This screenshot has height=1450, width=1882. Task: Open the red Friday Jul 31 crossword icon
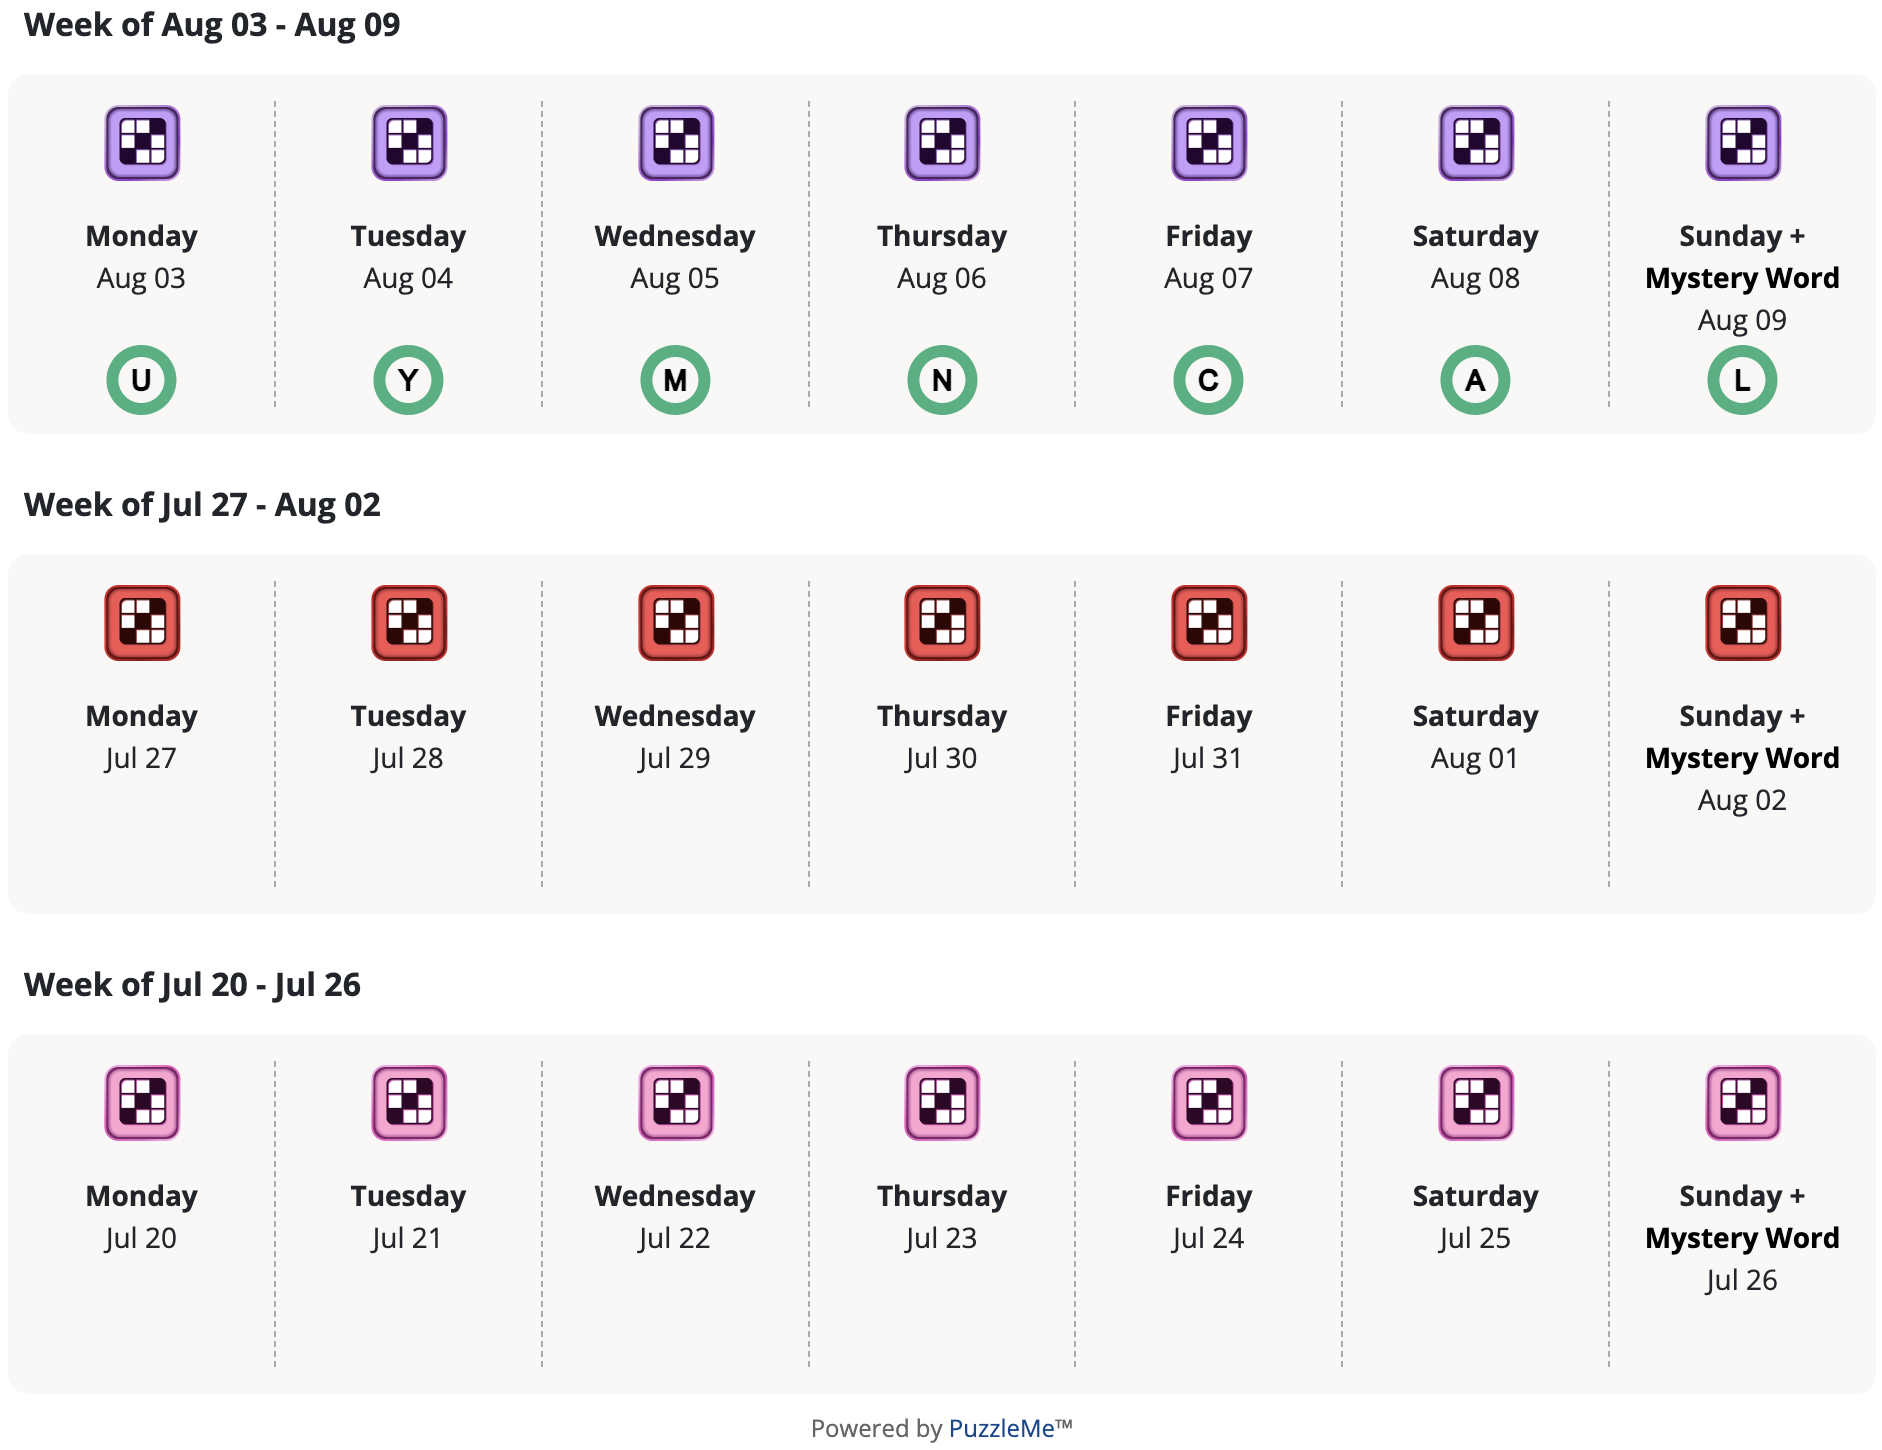[1209, 623]
